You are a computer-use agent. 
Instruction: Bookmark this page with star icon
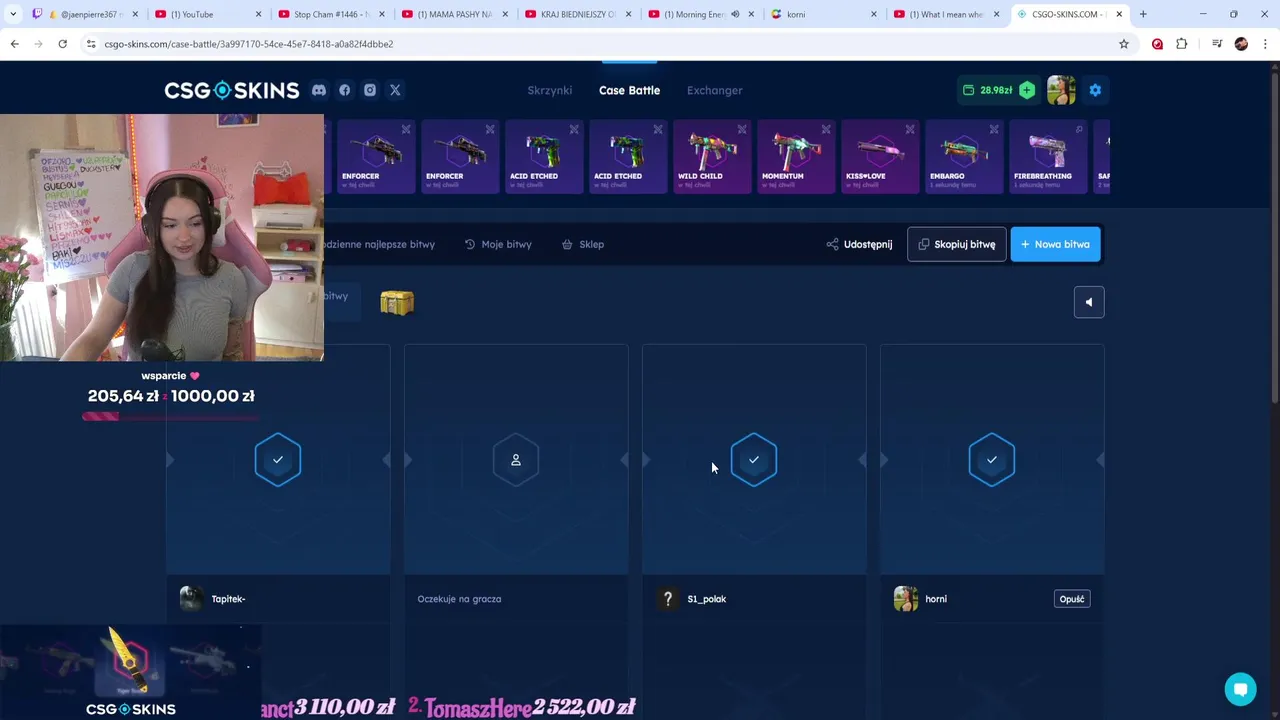pyautogui.click(x=1124, y=44)
